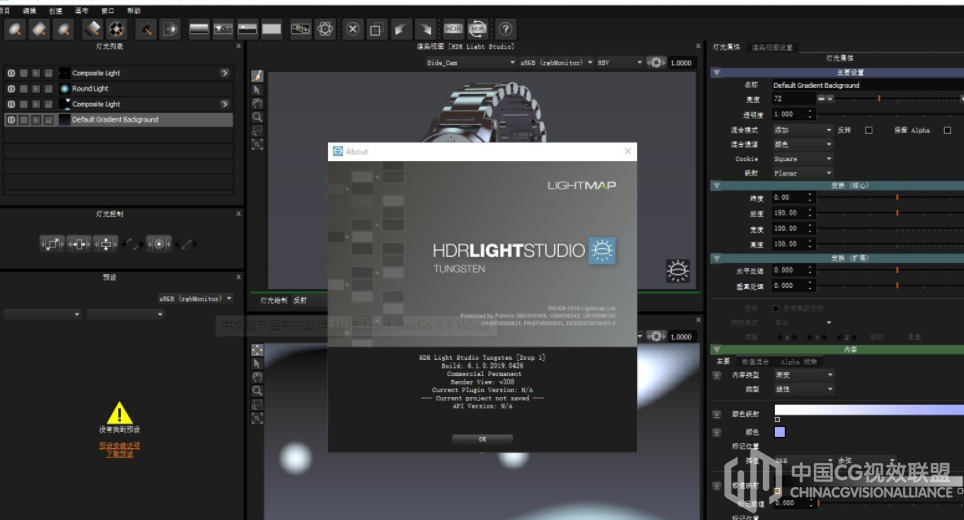Click the plain grey background toolbar icon
Screen dimensions: 964x520
(271, 29)
